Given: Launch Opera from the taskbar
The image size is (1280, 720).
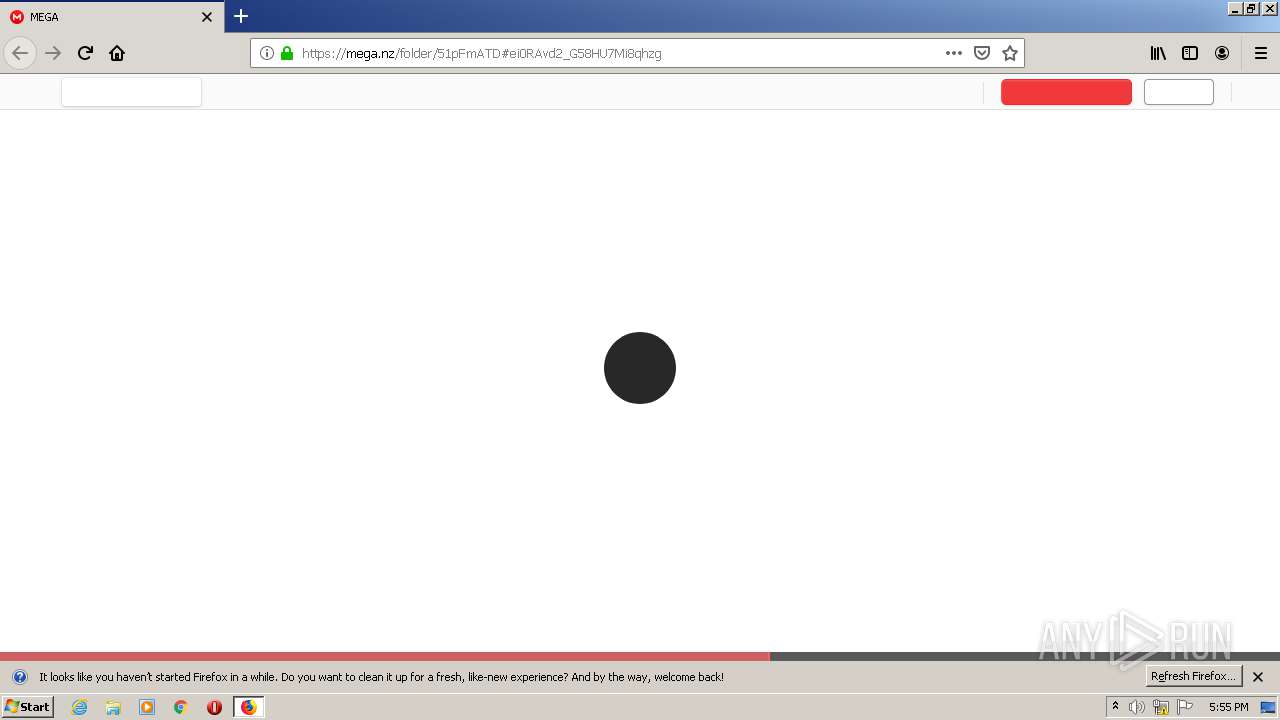Looking at the screenshot, I should [x=214, y=707].
